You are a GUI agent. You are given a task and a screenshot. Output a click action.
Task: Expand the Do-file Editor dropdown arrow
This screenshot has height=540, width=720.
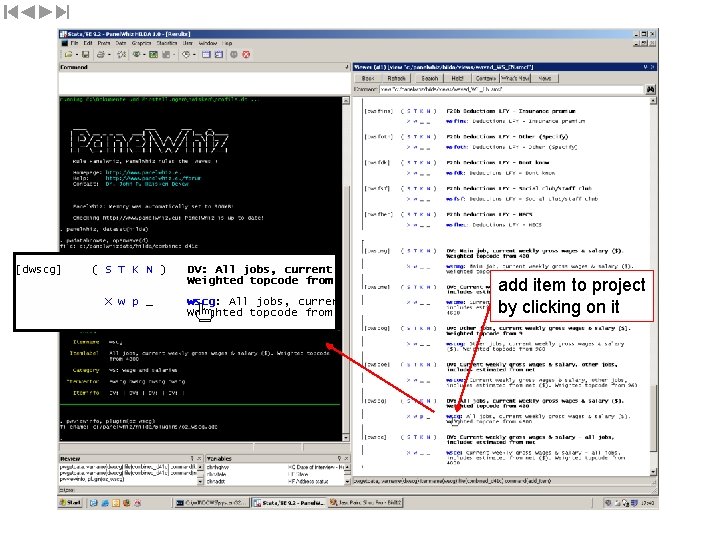(x=194, y=55)
